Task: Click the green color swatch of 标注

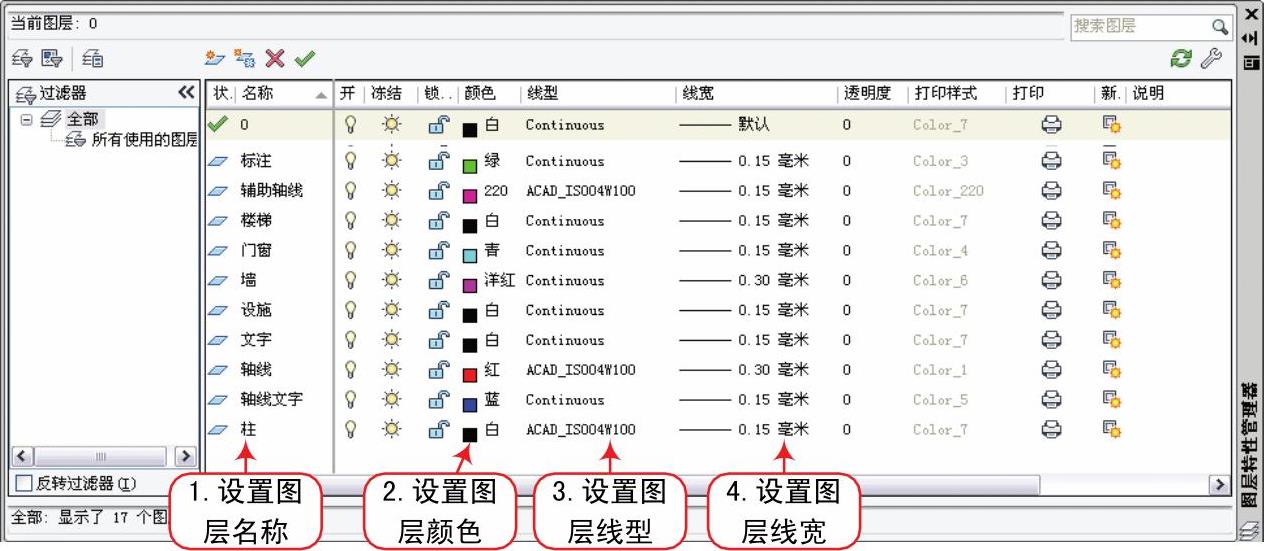Action: [470, 166]
